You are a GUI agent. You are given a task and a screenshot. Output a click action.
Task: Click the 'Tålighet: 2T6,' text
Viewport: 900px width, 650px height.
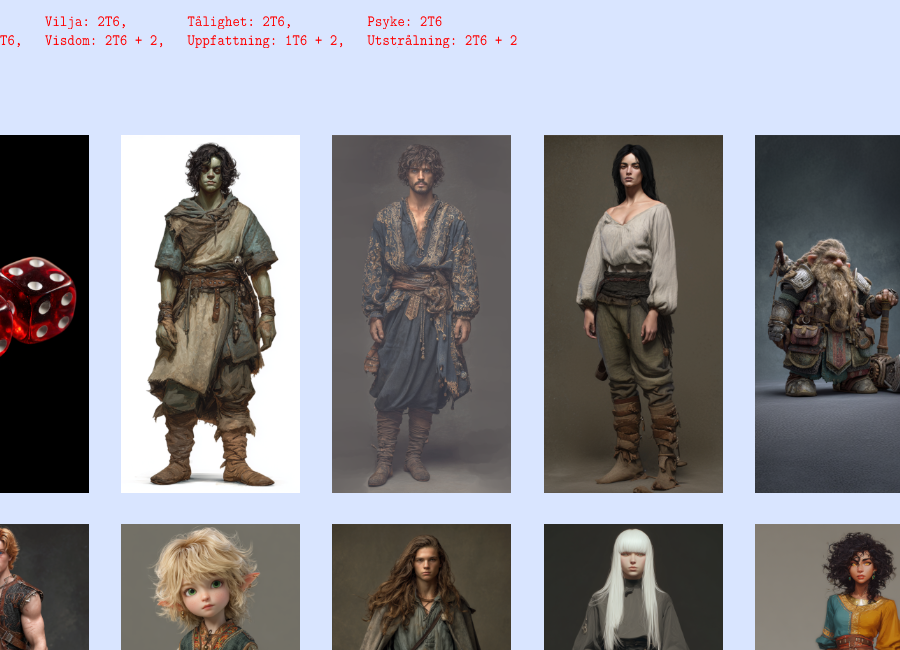click(239, 22)
